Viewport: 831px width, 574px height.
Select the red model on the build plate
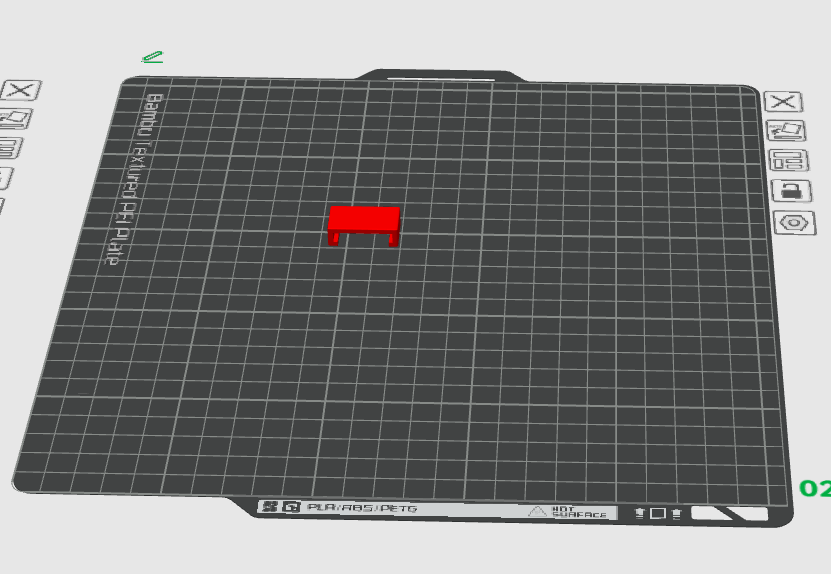point(364,226)
